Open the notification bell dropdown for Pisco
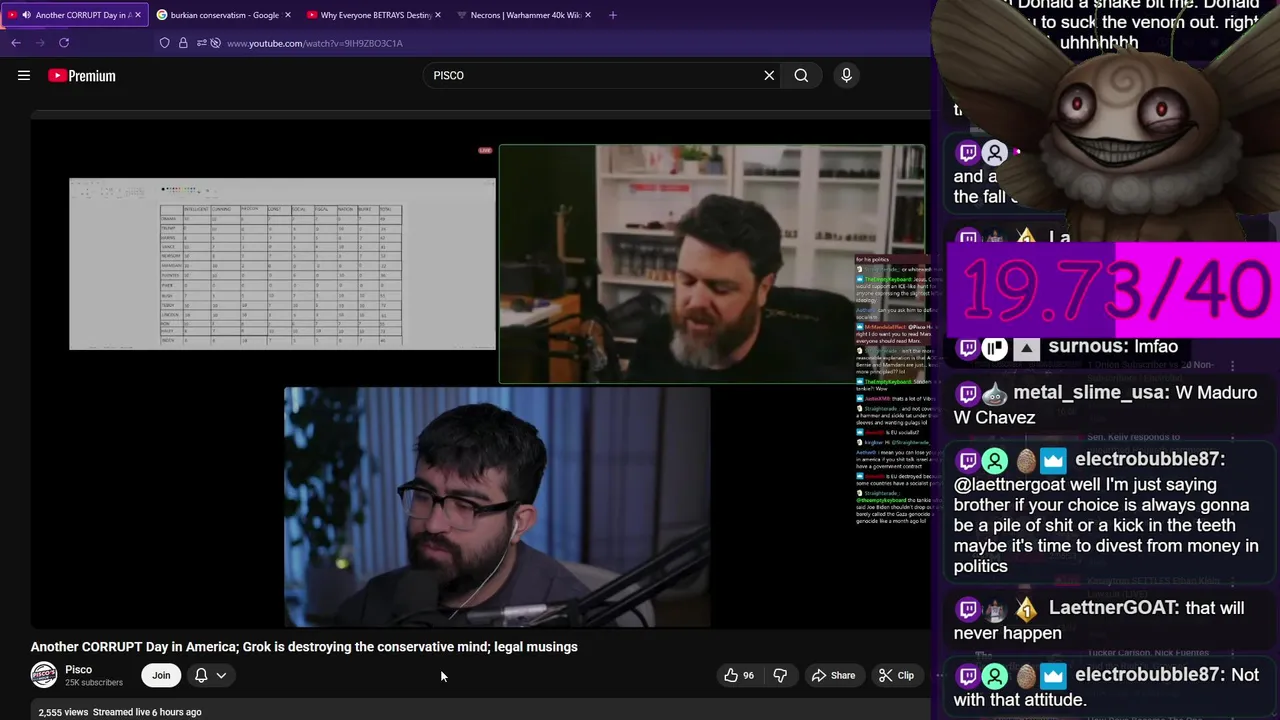 point(210,675)
